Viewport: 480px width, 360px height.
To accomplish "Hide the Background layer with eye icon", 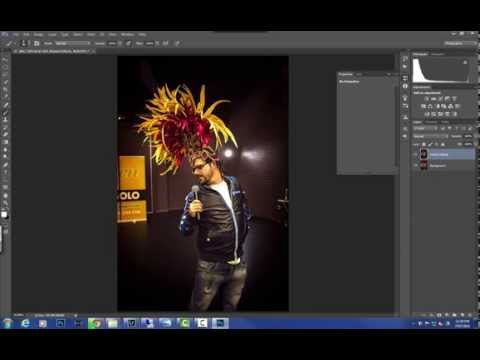I will click(x=415, y=165).
